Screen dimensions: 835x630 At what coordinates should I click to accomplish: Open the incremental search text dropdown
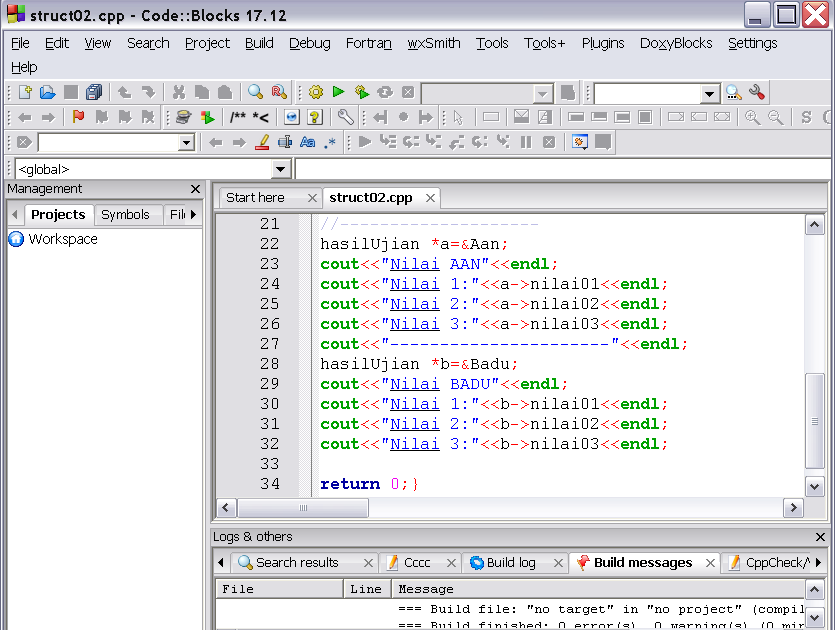click(x=186, y=143)
